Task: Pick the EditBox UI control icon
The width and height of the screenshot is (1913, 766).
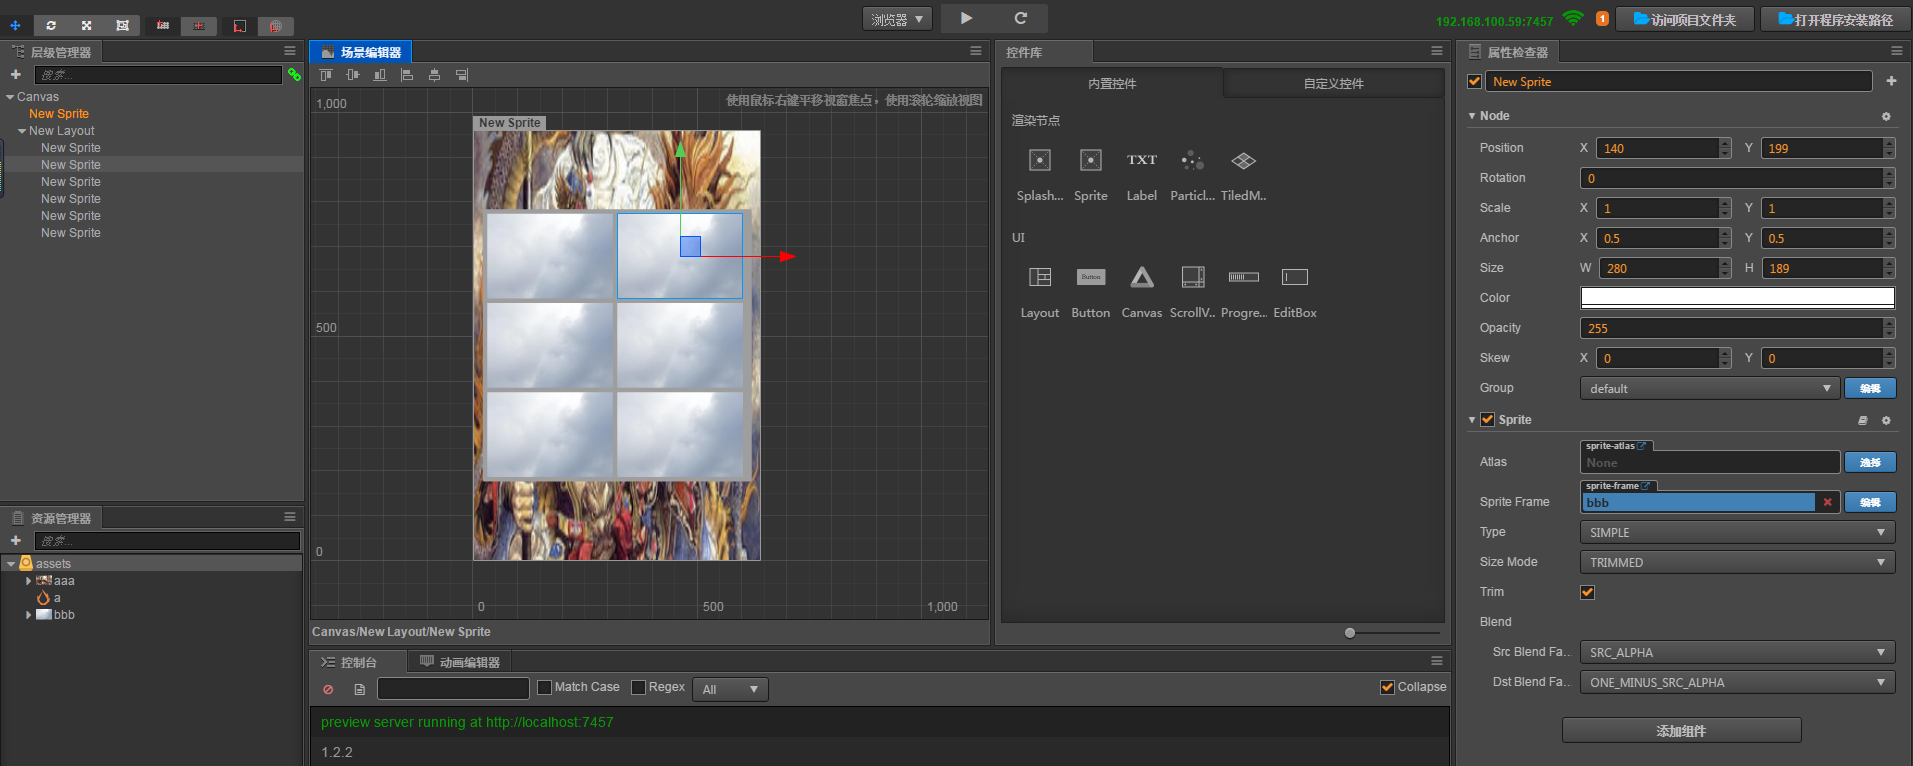Action: pyautogui.click(x=1295, y=277)
